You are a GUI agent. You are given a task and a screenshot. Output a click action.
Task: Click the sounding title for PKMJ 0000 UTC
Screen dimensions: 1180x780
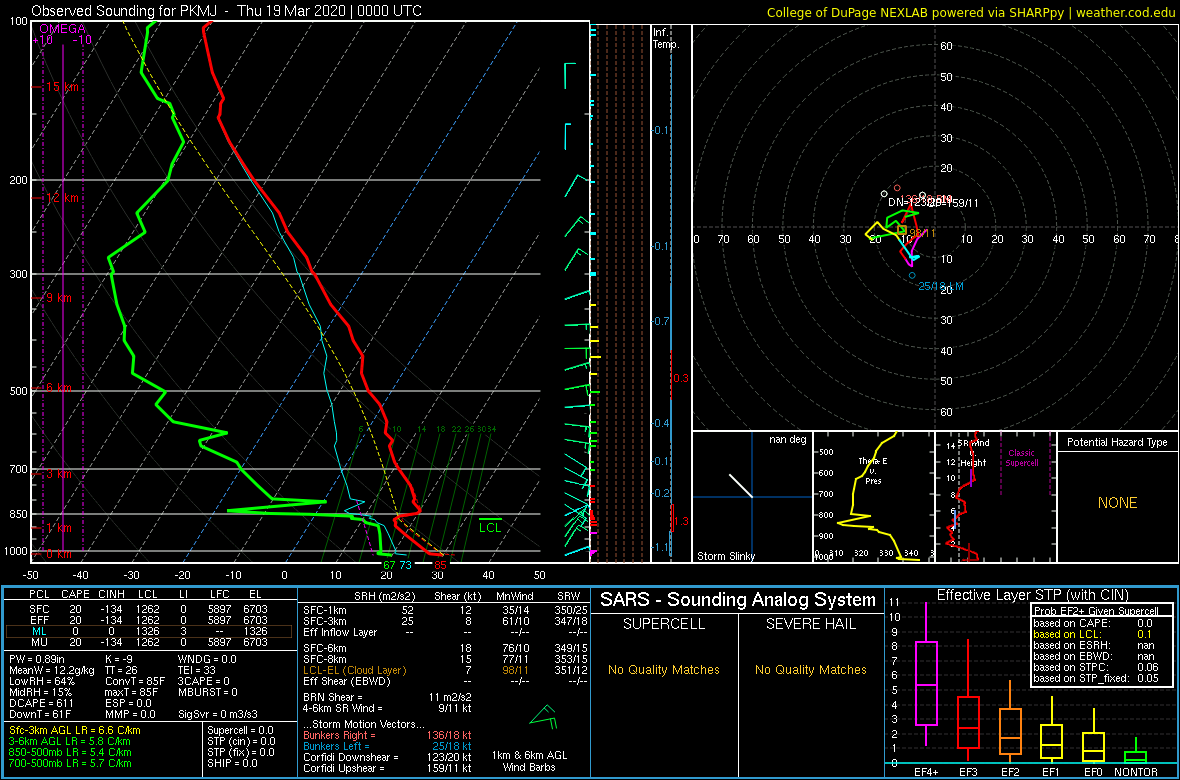coord(227,11)
